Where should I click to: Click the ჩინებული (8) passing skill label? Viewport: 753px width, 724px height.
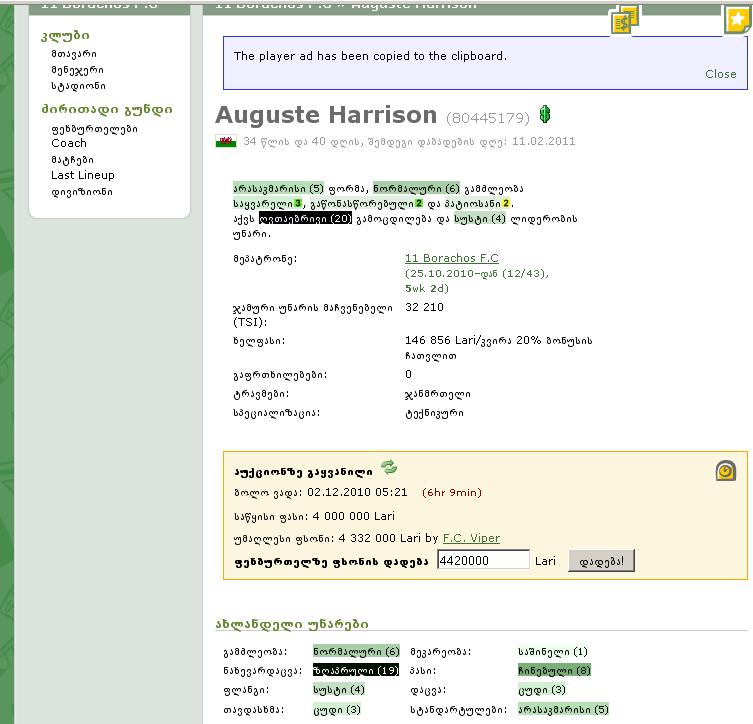click(x=554, y=670)
